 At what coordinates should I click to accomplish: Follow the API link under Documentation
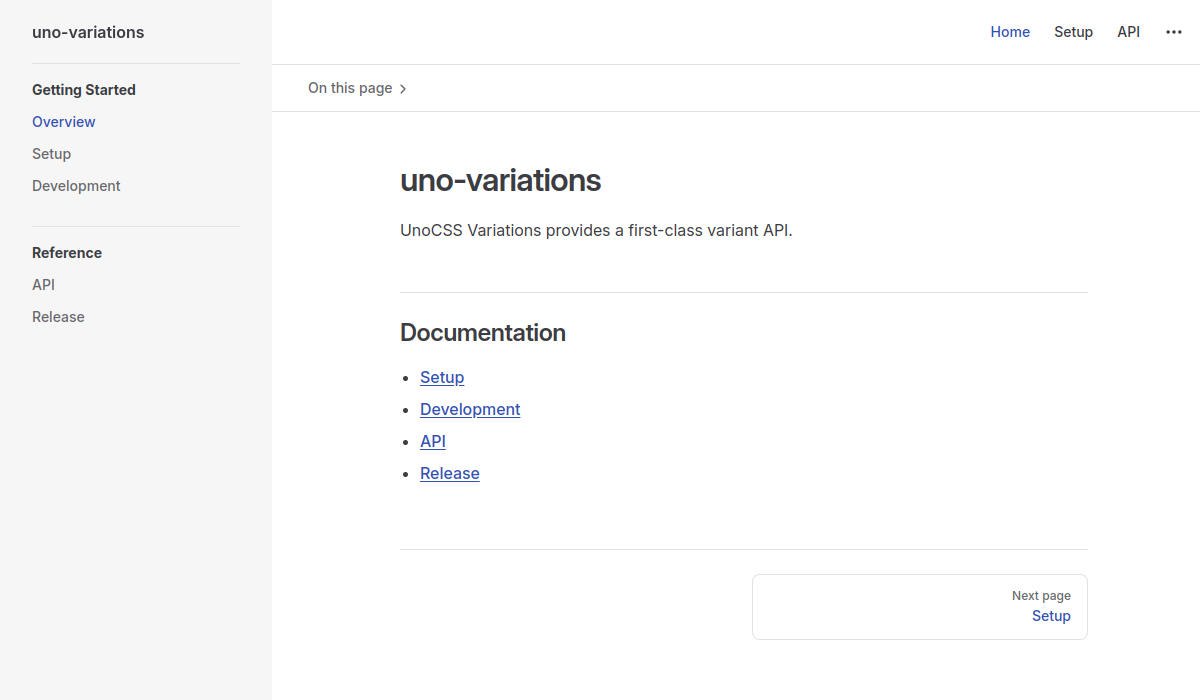pos(432,441)
